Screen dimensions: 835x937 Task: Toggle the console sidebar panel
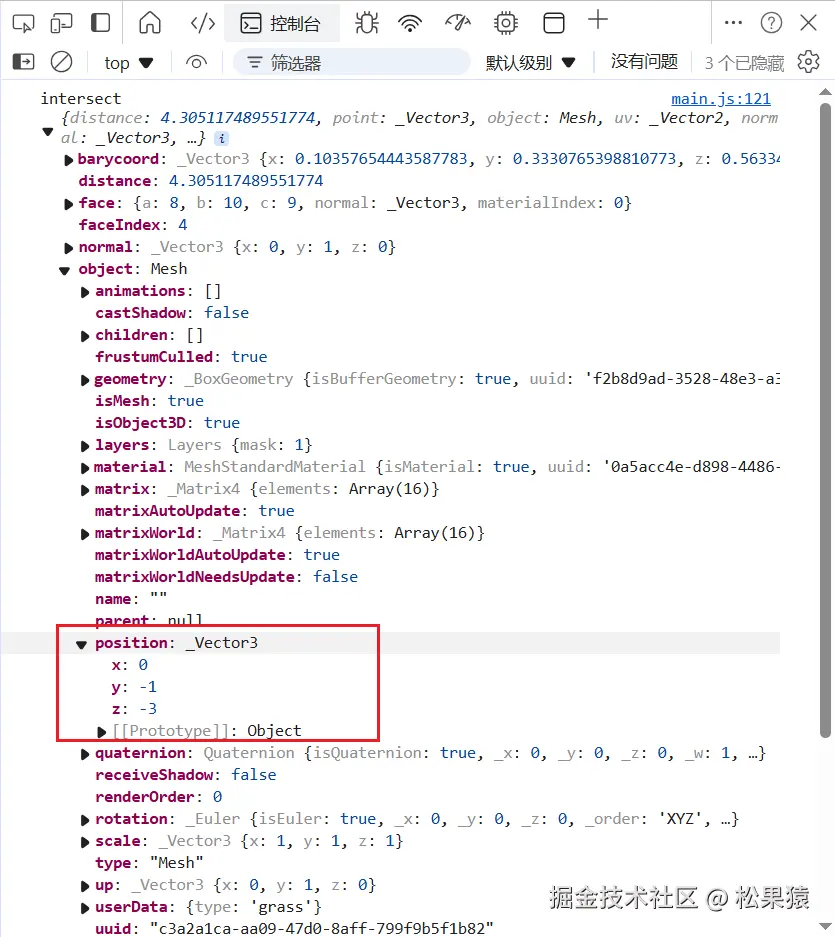pos(22,62)
